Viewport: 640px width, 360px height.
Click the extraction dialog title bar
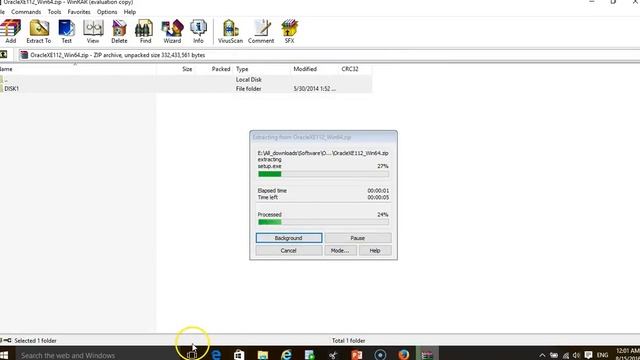click(x=323, y=137)
